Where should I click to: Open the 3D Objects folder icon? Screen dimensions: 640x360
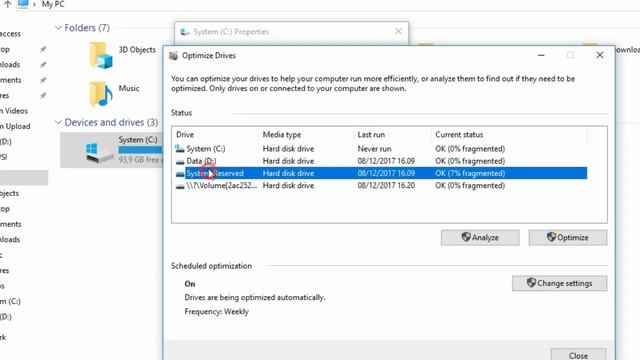click(x=100, y=56)
